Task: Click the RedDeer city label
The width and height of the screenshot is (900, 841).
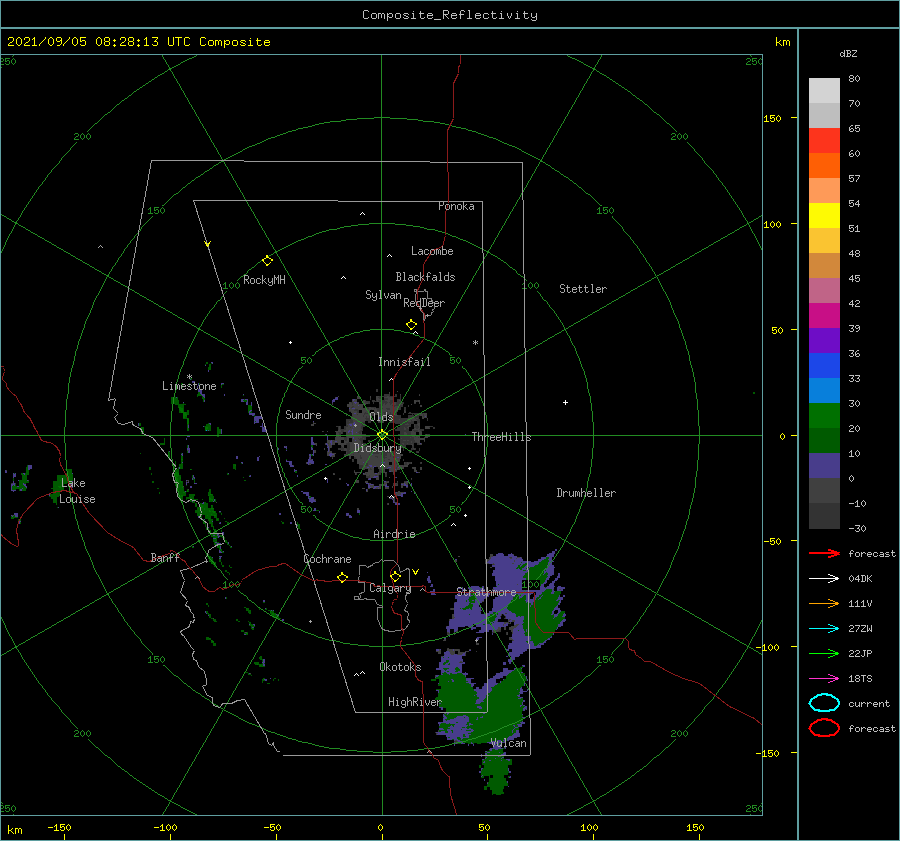Action: coord(424,303)
